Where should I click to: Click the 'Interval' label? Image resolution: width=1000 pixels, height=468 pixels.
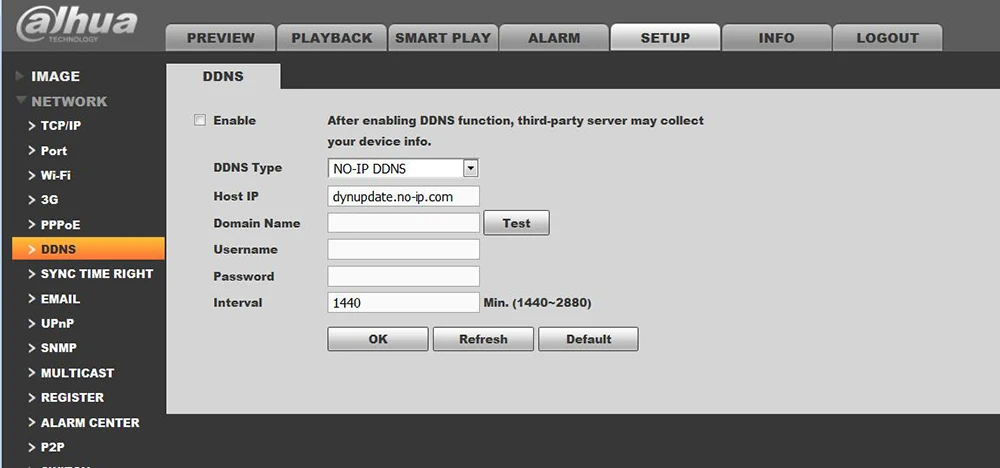[238, 303]
